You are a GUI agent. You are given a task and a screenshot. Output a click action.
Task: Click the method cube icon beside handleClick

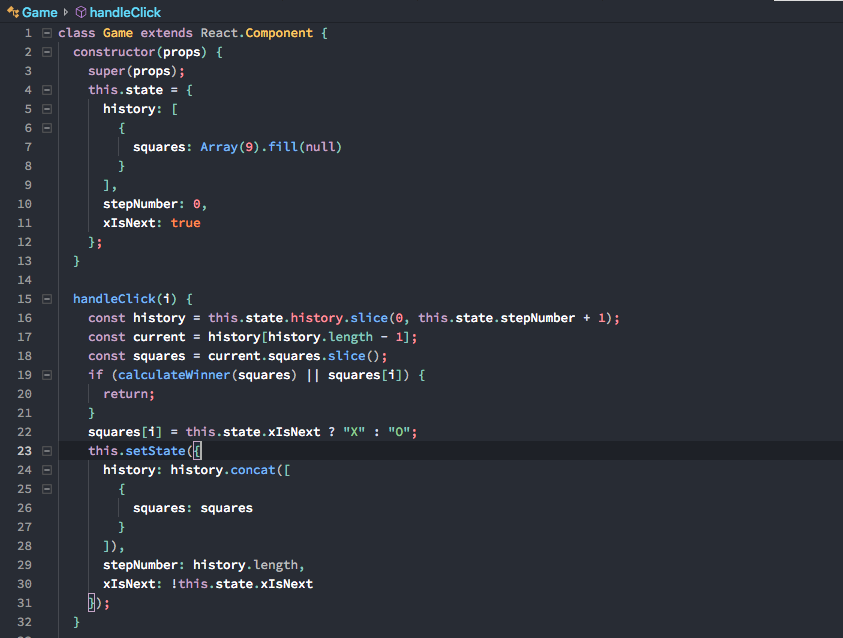(x=81, y=12)
